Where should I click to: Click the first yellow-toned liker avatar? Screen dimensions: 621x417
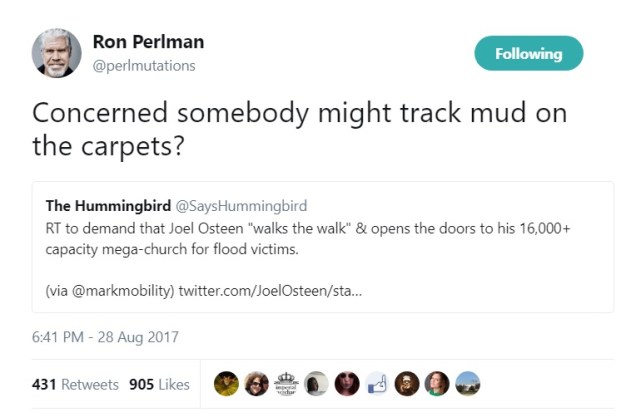pos(227,384)
